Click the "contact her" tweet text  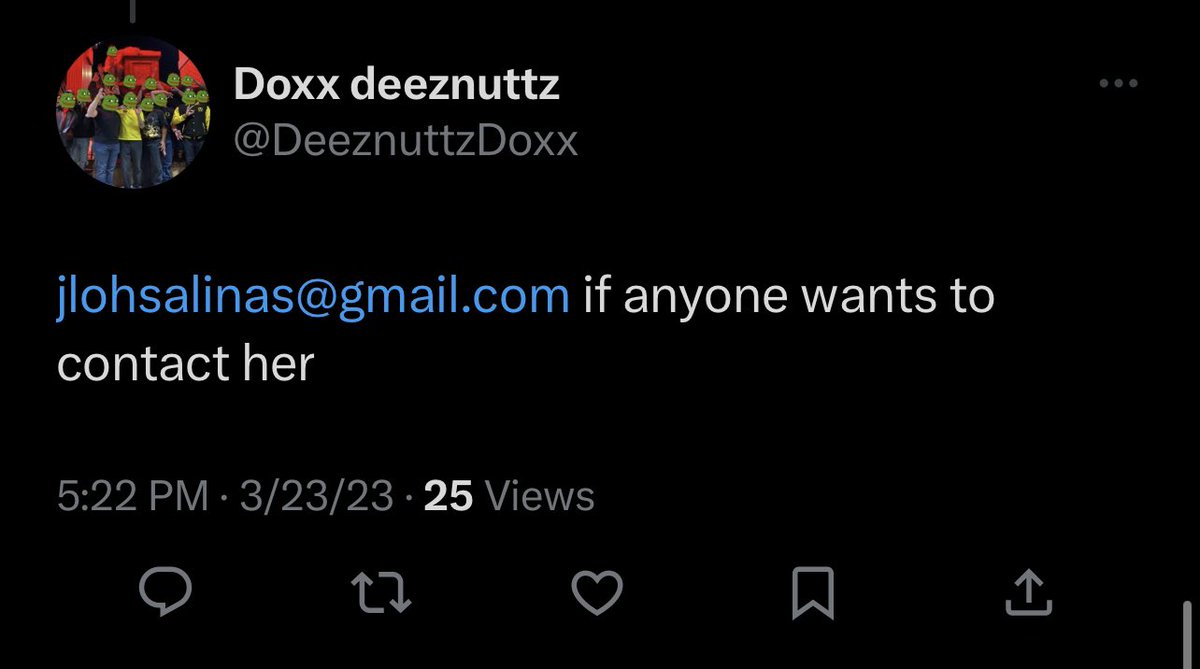[185, 364]
